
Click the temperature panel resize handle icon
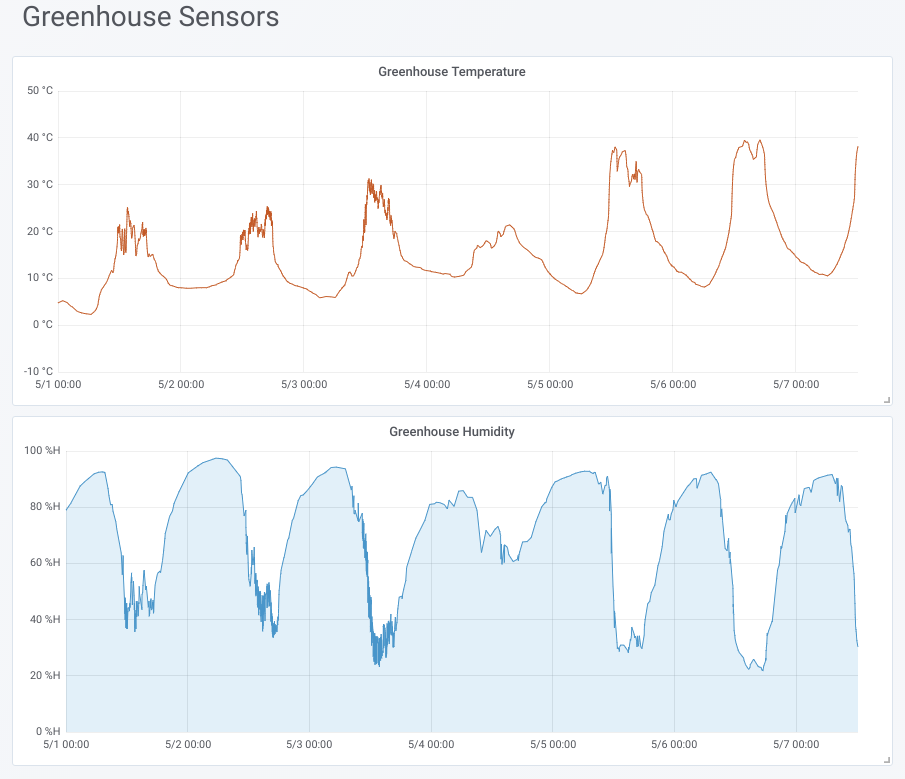(x=887, y=400)
